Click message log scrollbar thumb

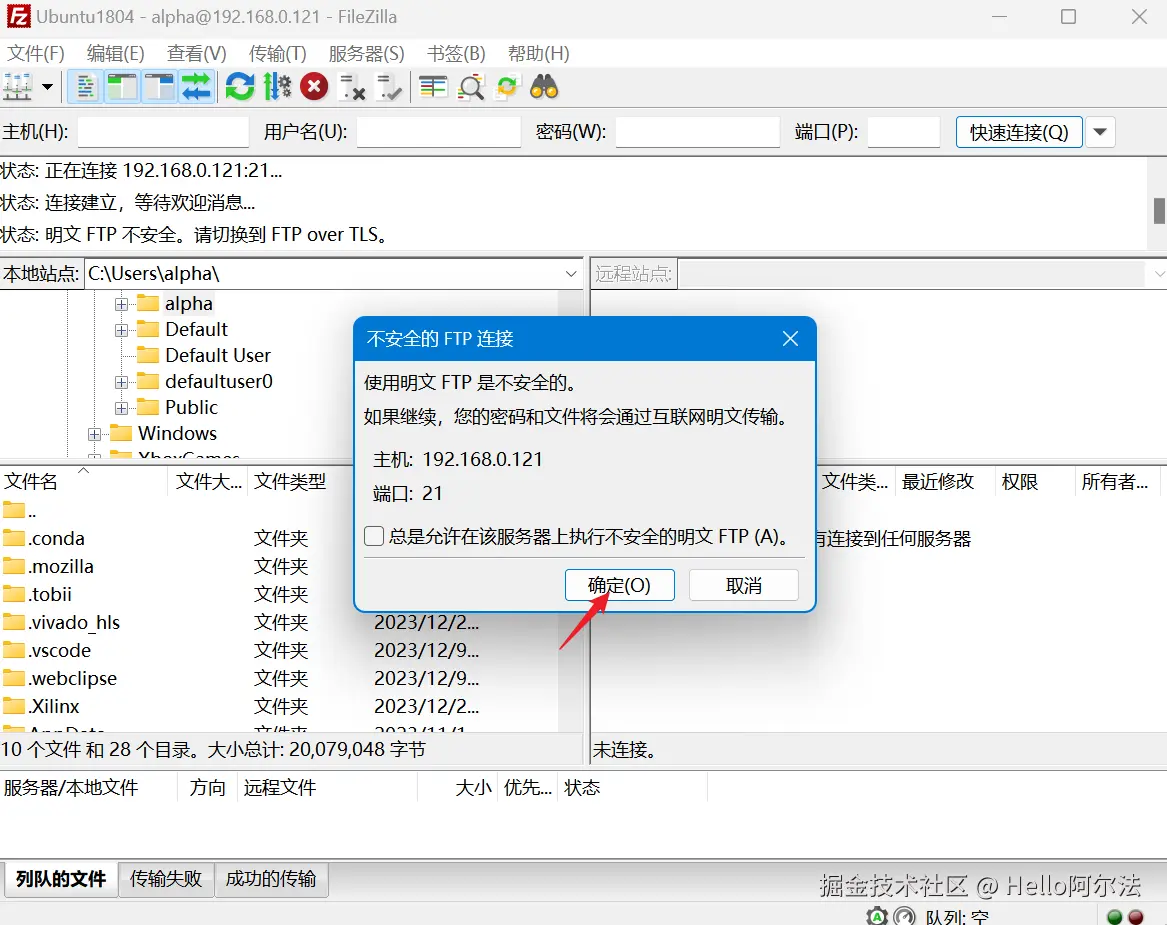tap(1159, 210)
